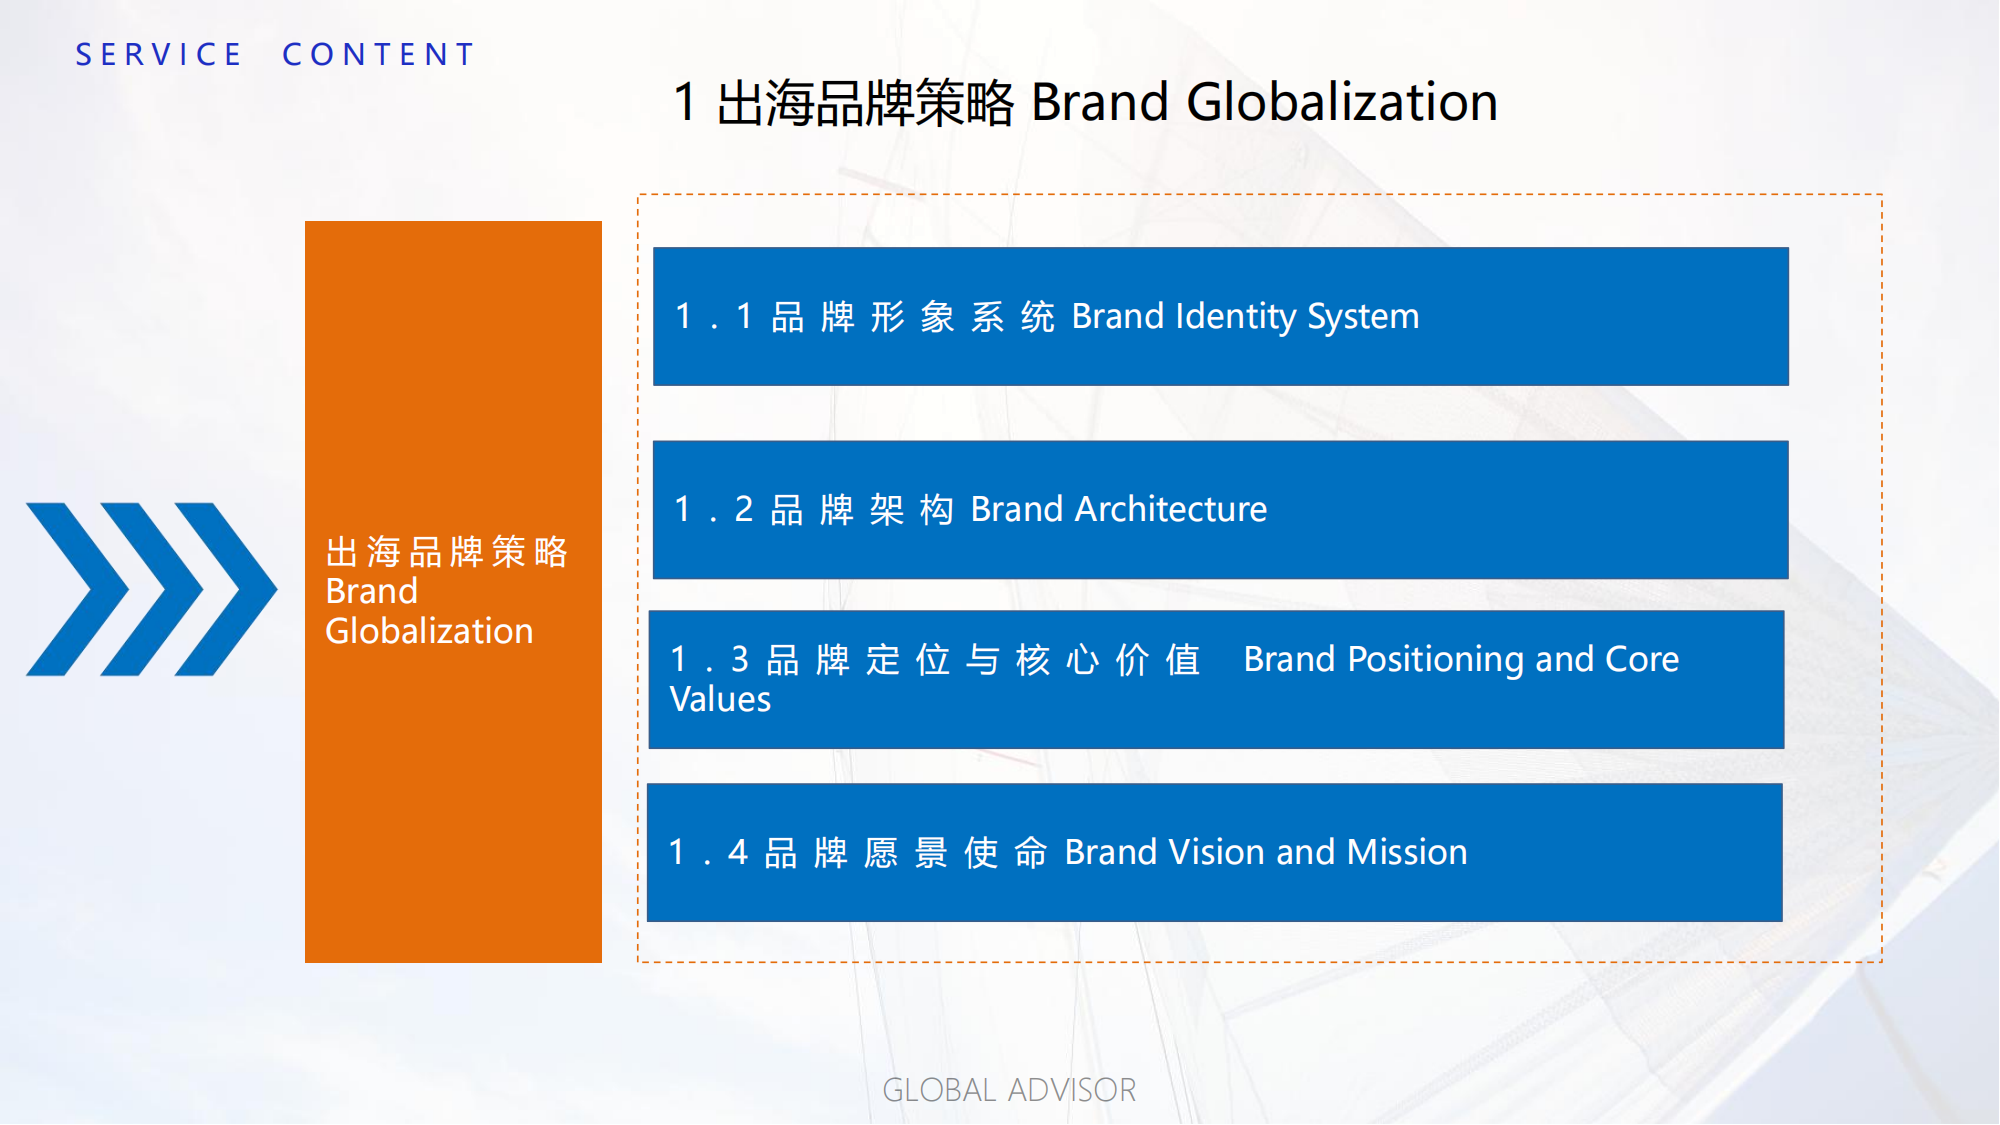Click the 'GLOBAL ADVISOR' footer text
The height and width of the screenshot is (1125, 2000).
1009,1089
